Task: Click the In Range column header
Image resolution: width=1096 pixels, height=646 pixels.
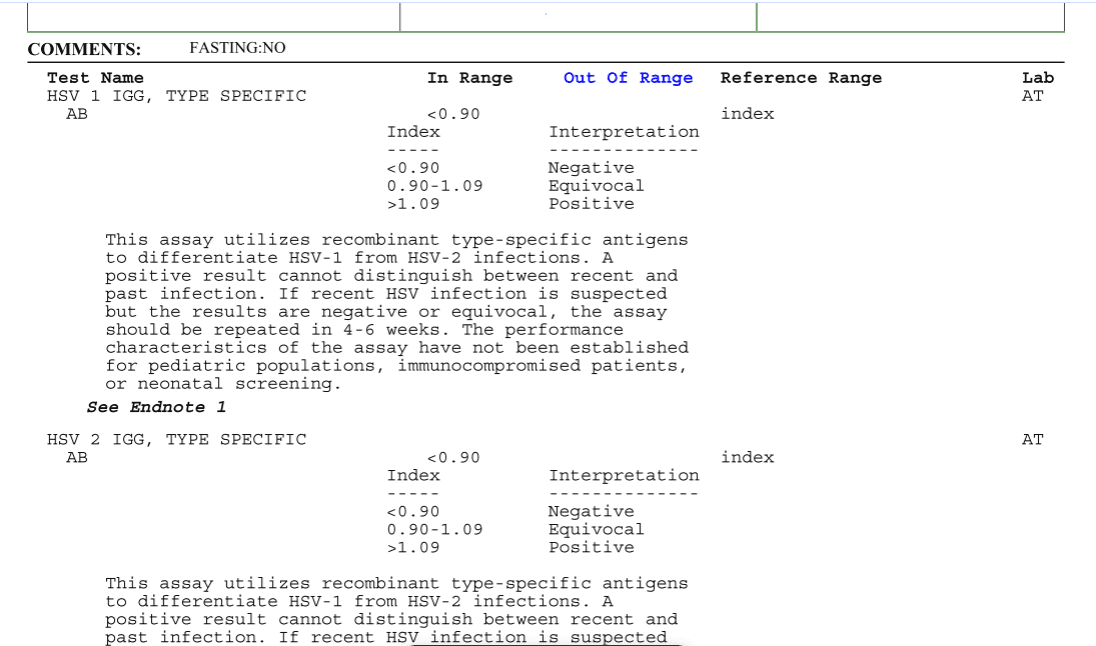Action: (x=469, y=78)
